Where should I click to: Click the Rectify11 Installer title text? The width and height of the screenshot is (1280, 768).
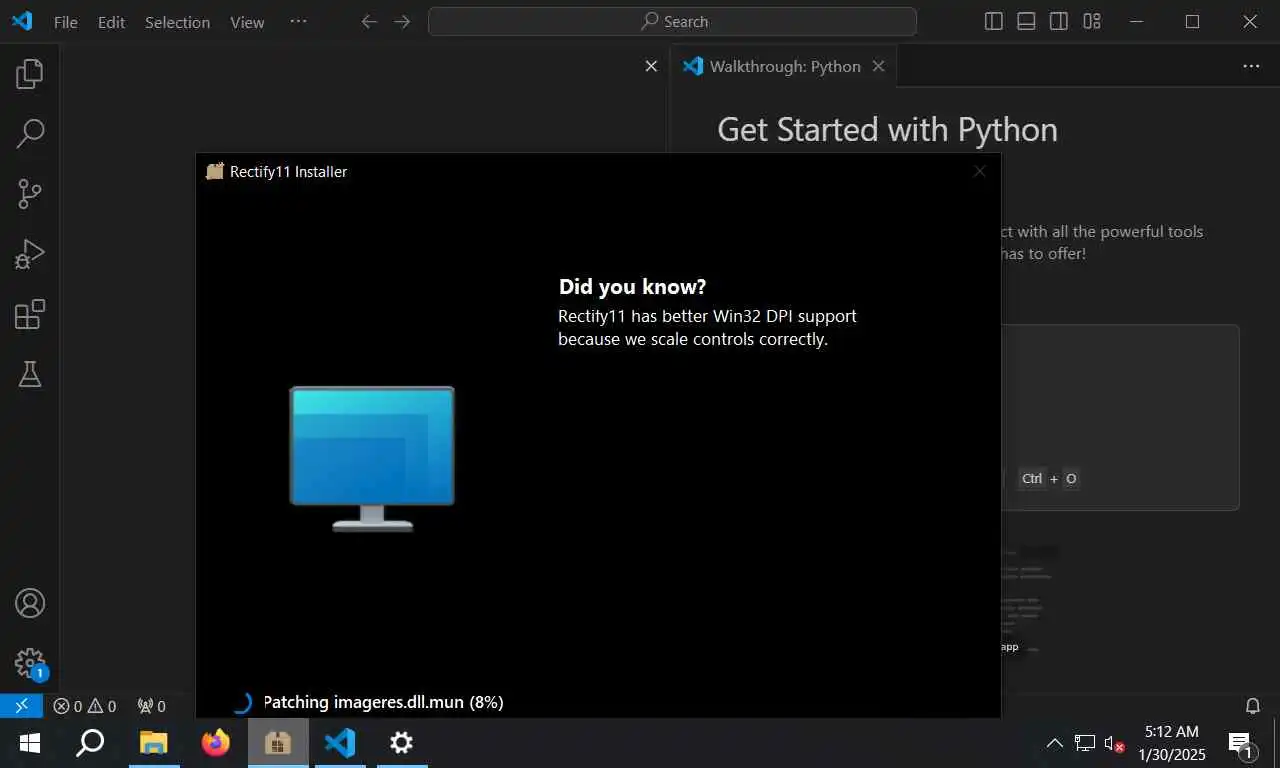[288, 172]
